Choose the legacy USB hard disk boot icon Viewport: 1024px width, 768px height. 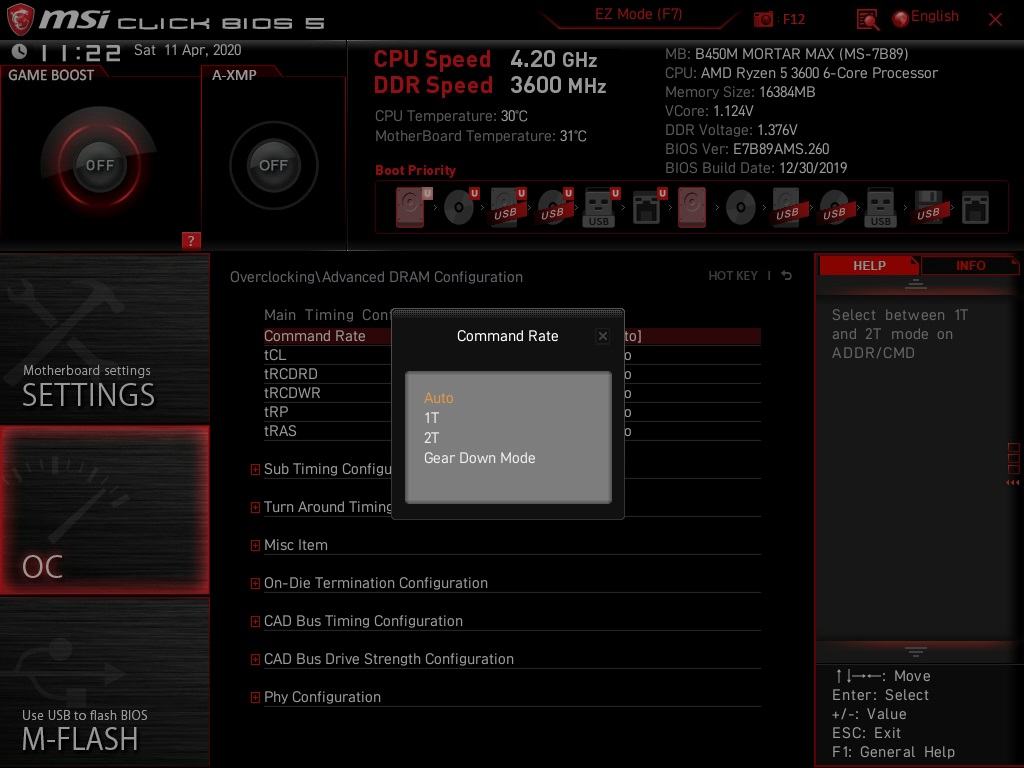pyautogui.click(x=788, y=207)
